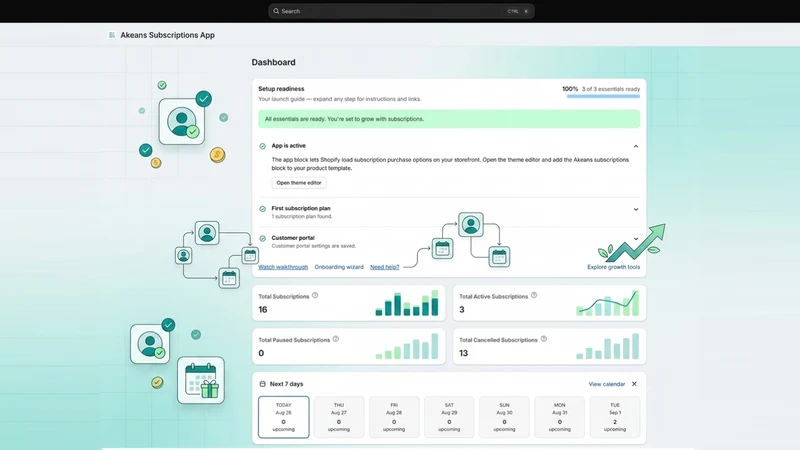The width and height of the screenshot is (800, 450).
Task: Select the FRI Aug 28 day card
Action: point(394,417)
